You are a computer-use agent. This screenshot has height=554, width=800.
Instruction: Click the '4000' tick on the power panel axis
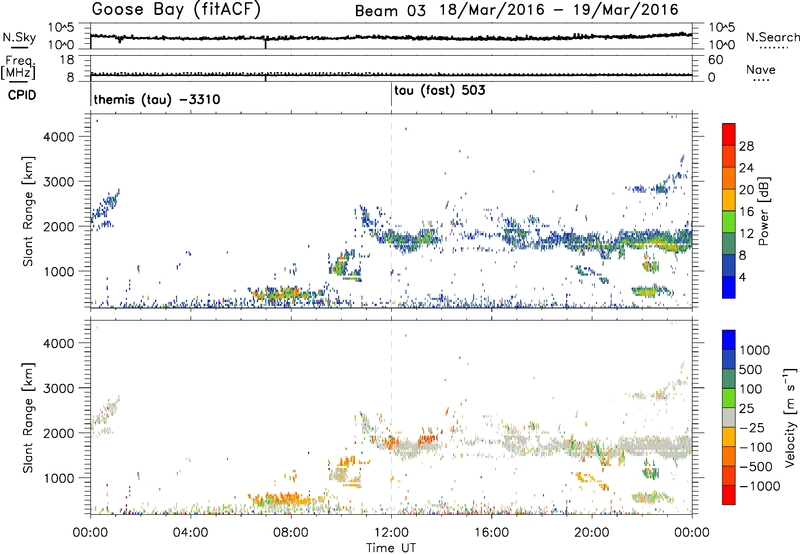(x=59, y=137)
